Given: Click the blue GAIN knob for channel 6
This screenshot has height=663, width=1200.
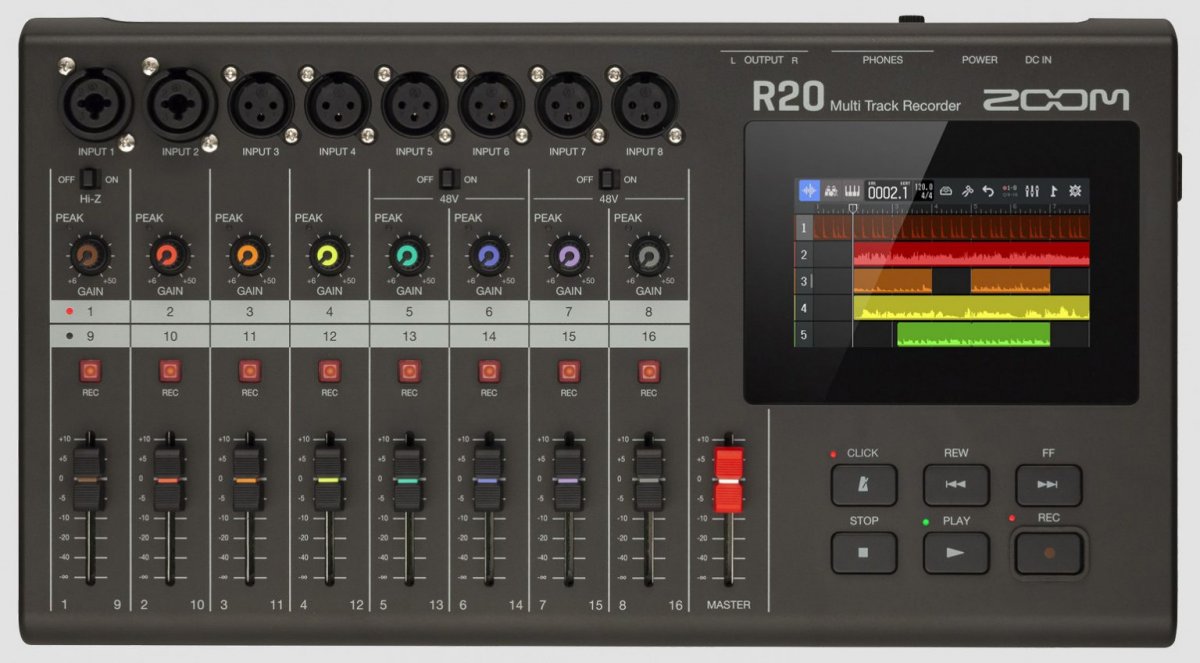Looking at the screenshot, I should (489, 258).
